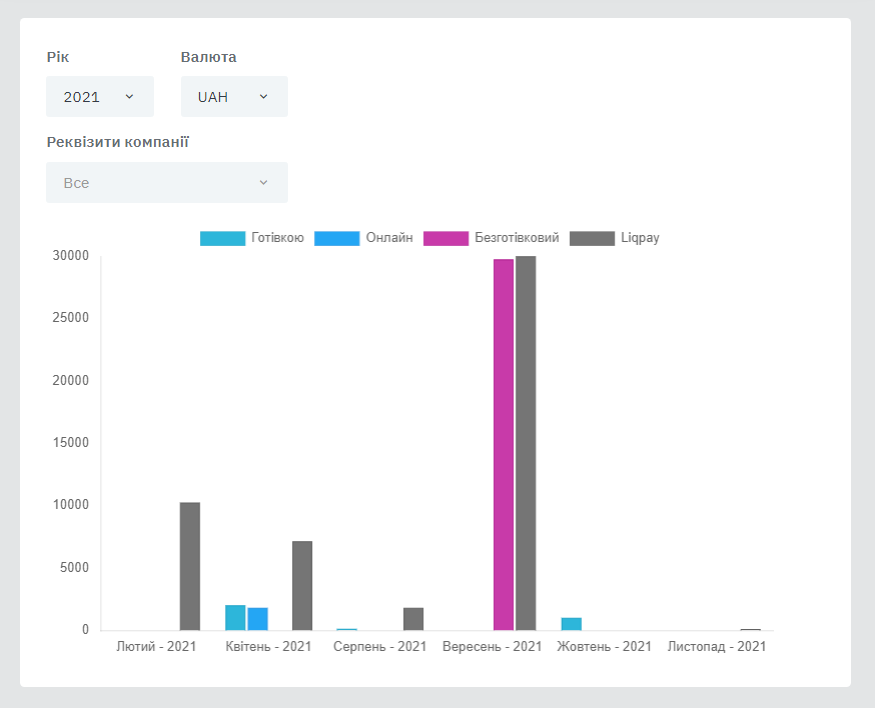The image size is (875, 708).
Task: Click the blue Онлайн legend color box
Action: tap(336, 238)
